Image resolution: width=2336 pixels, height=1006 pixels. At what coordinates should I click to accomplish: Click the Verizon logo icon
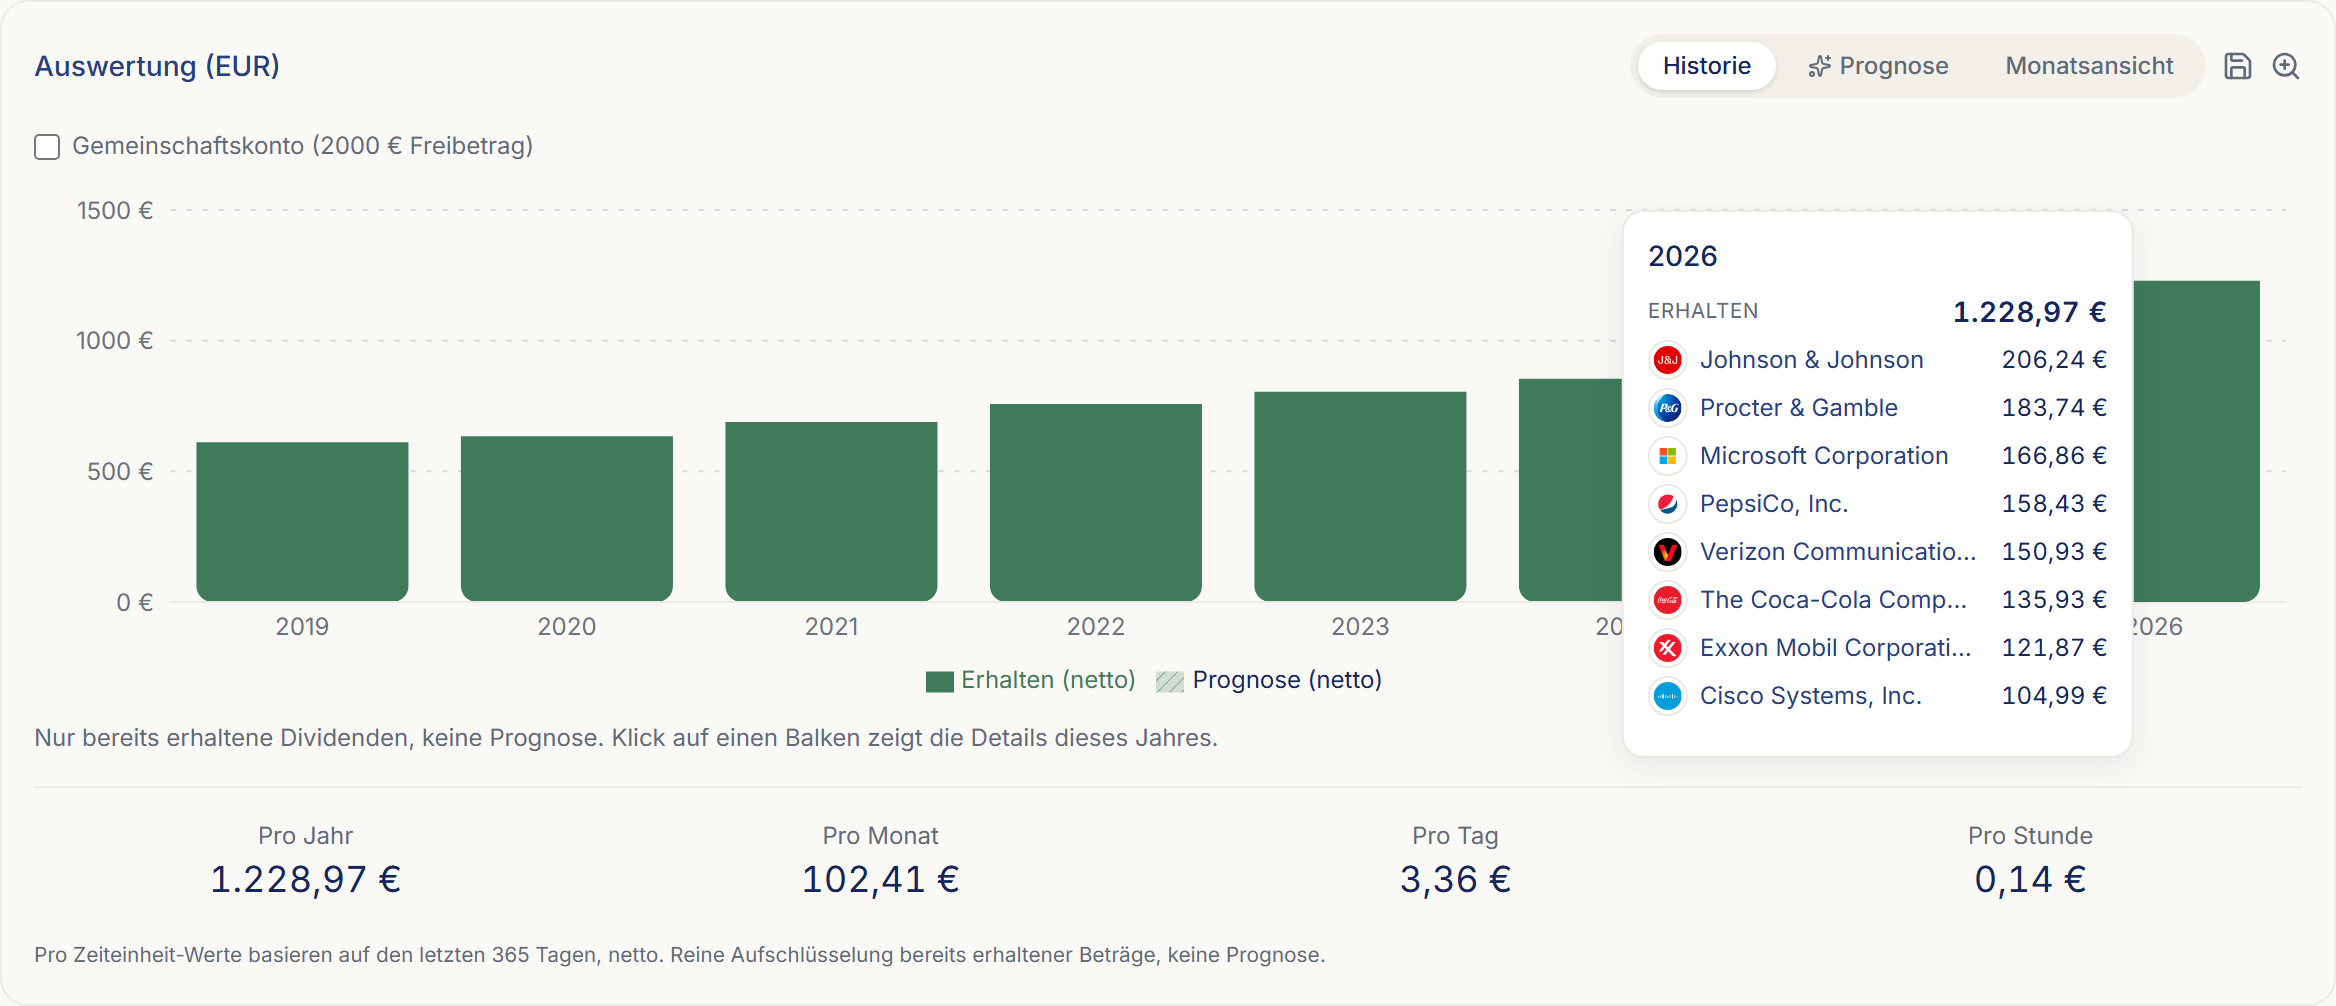tap(1667, 552)
